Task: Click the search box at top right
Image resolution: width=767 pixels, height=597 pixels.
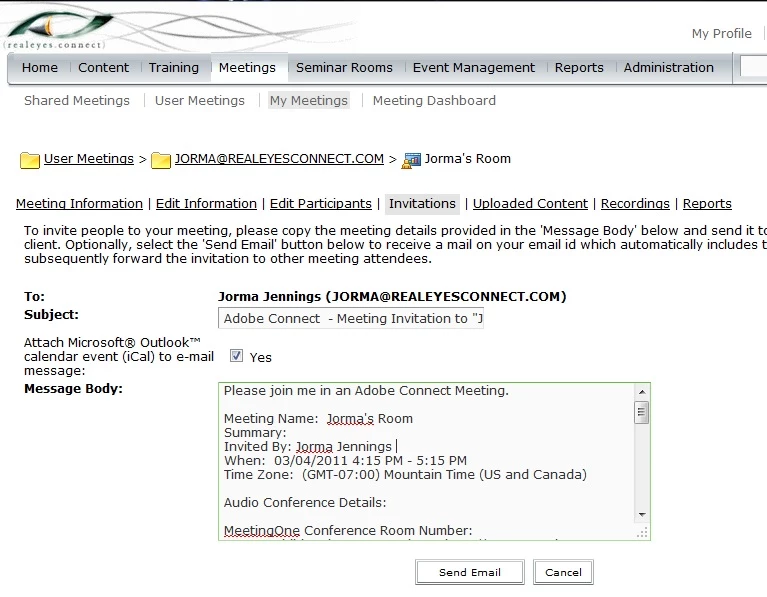Action: point(753,67)
